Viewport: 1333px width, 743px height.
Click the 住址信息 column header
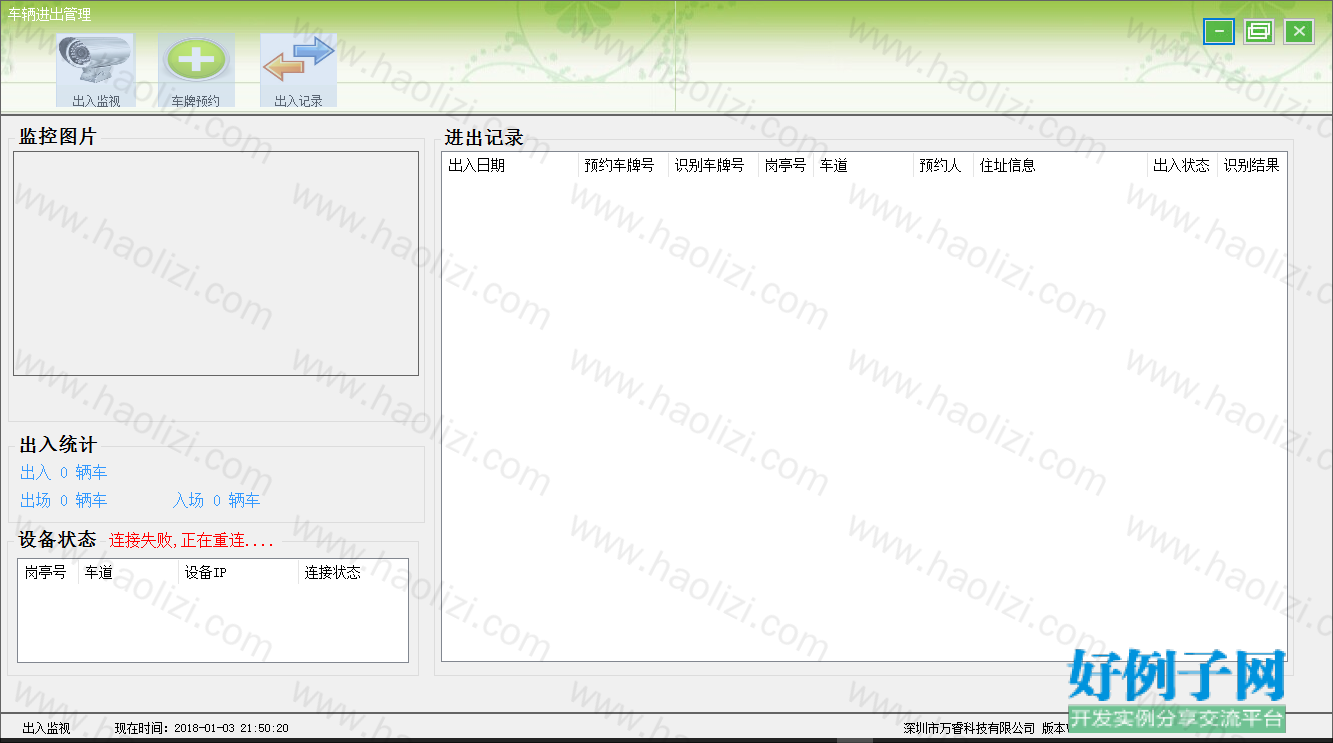click(1060, 166)
